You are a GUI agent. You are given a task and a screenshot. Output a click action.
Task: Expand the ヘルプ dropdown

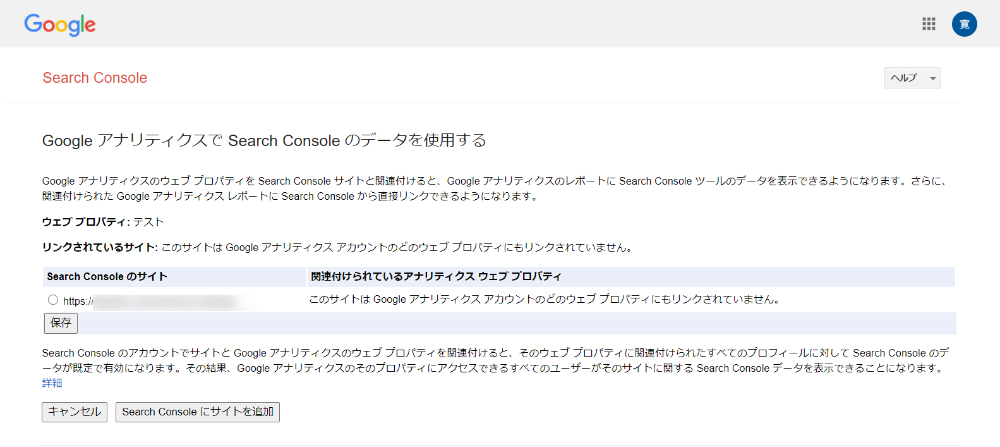912,78
